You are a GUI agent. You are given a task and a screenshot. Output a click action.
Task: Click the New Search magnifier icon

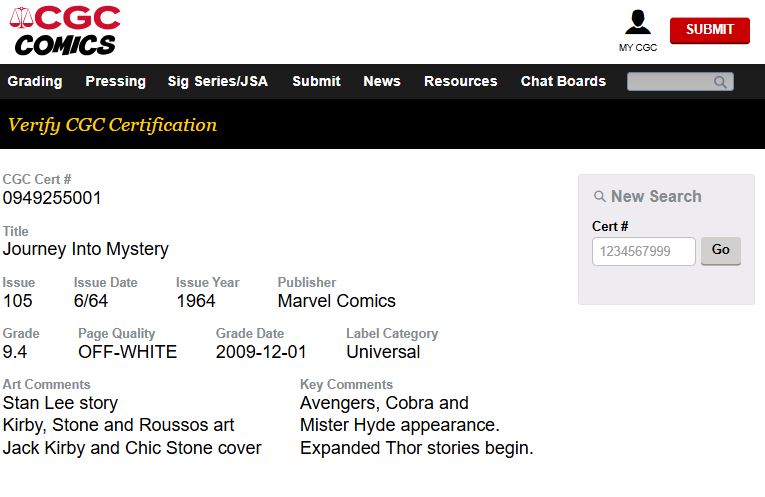600,197
